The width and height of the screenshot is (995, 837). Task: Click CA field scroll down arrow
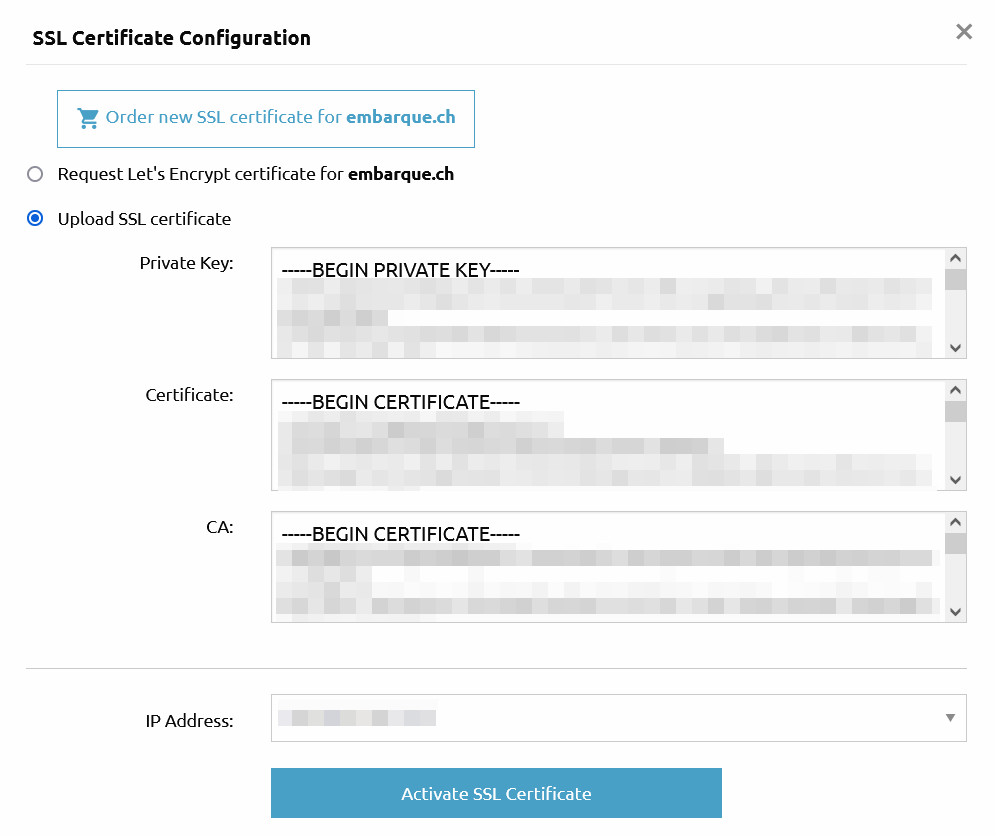(956, 612)
